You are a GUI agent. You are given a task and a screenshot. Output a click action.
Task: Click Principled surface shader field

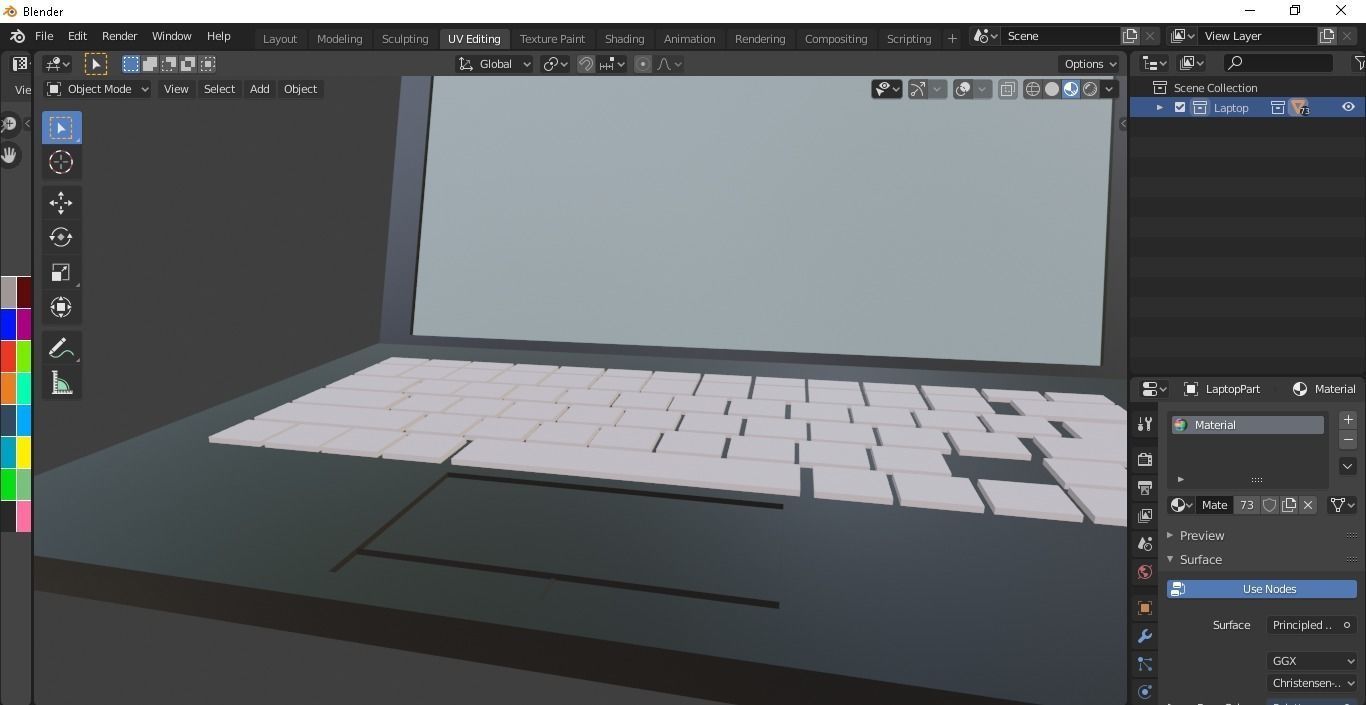[x=1312, y=625]
